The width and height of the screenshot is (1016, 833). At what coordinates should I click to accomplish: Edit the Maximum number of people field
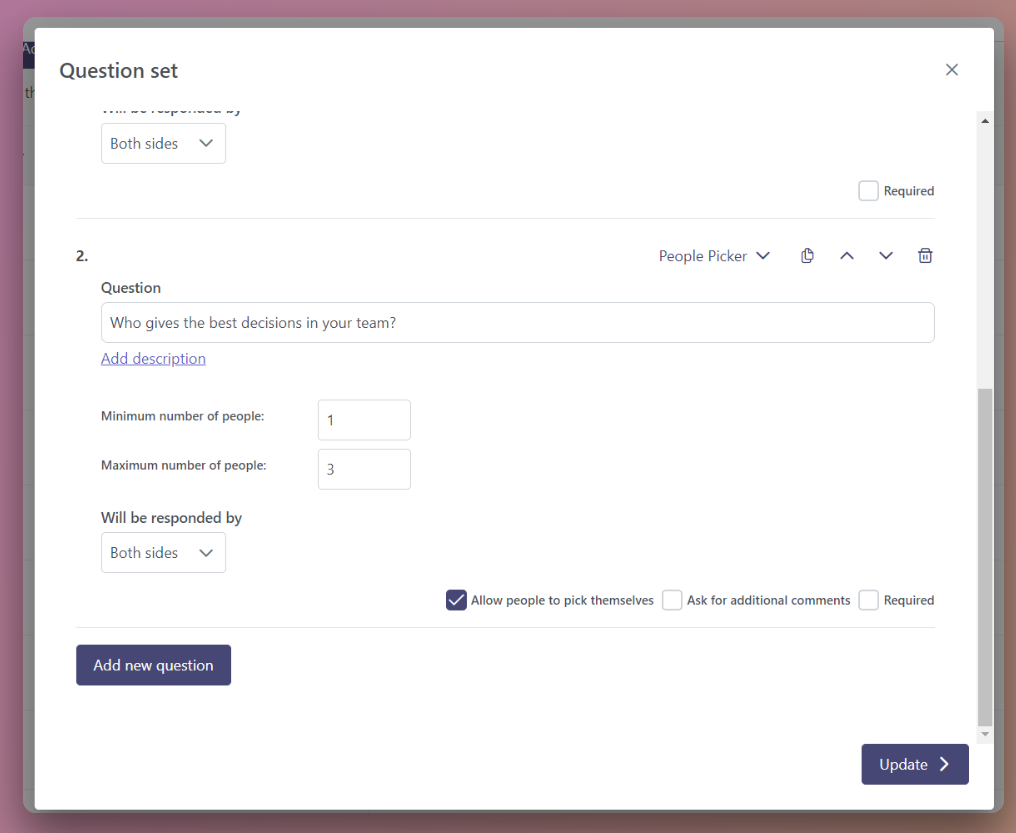pos(364,469)
